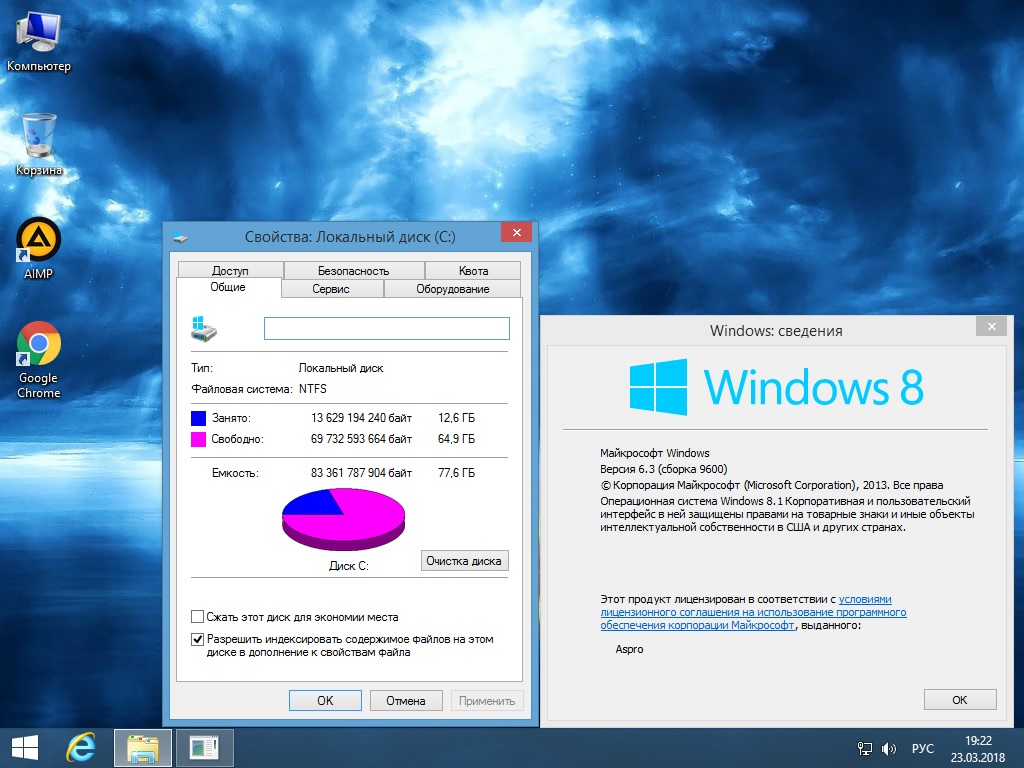Image resolution: width=1024 pixels, height=768 pixels.
Task: Open File Explorer on the taskbar
Action: pyautogui.click(x=142, y=748)
